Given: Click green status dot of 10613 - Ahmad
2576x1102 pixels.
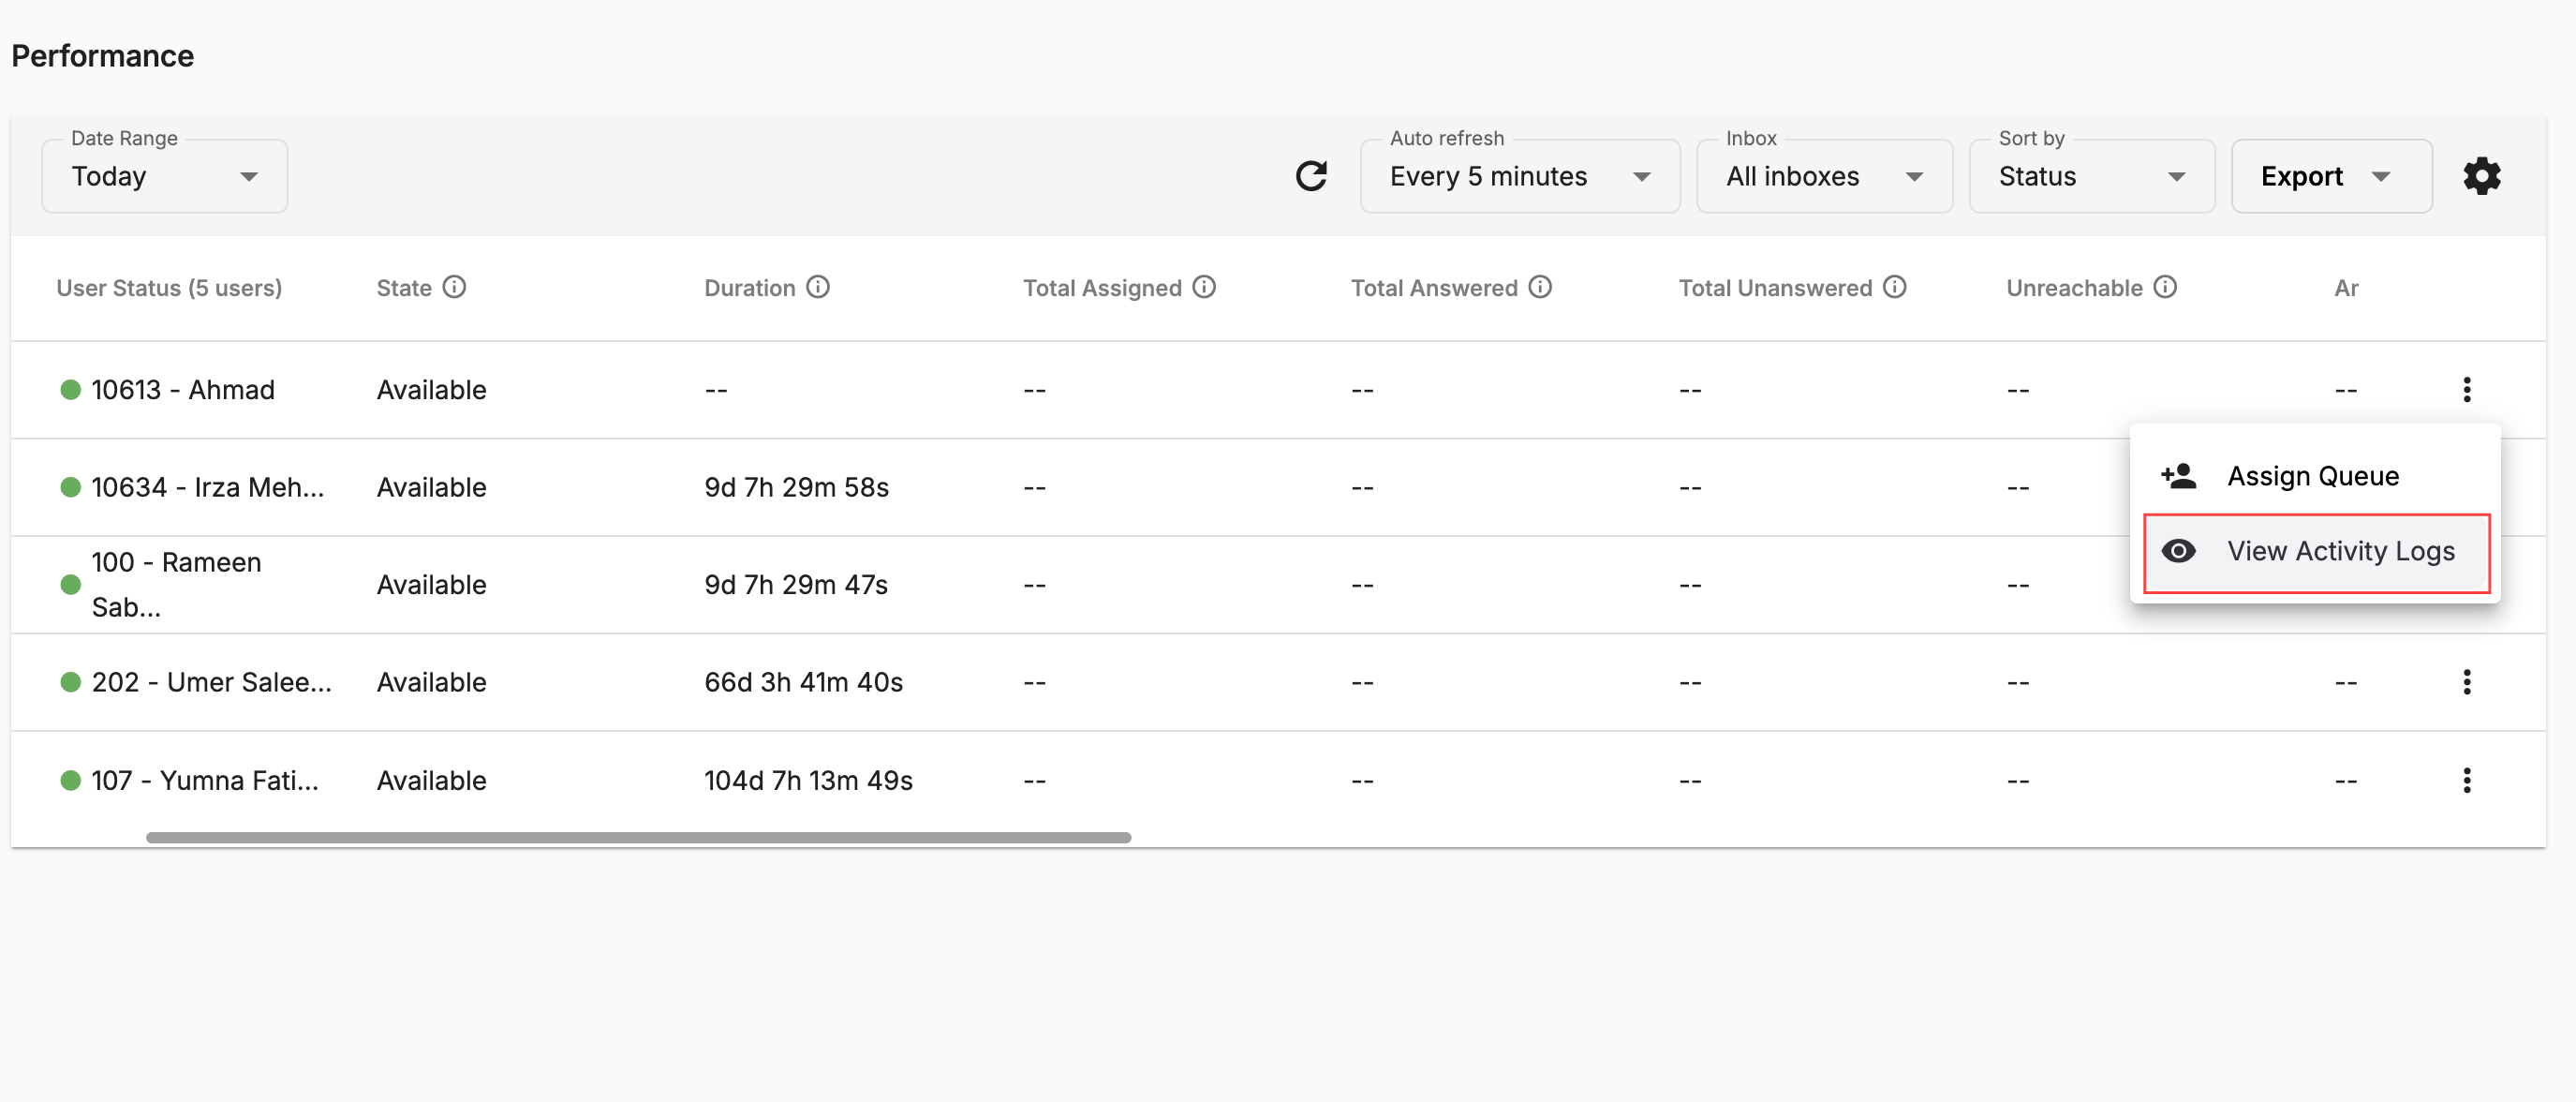Looking at the screenshot, I should point(70,390).
